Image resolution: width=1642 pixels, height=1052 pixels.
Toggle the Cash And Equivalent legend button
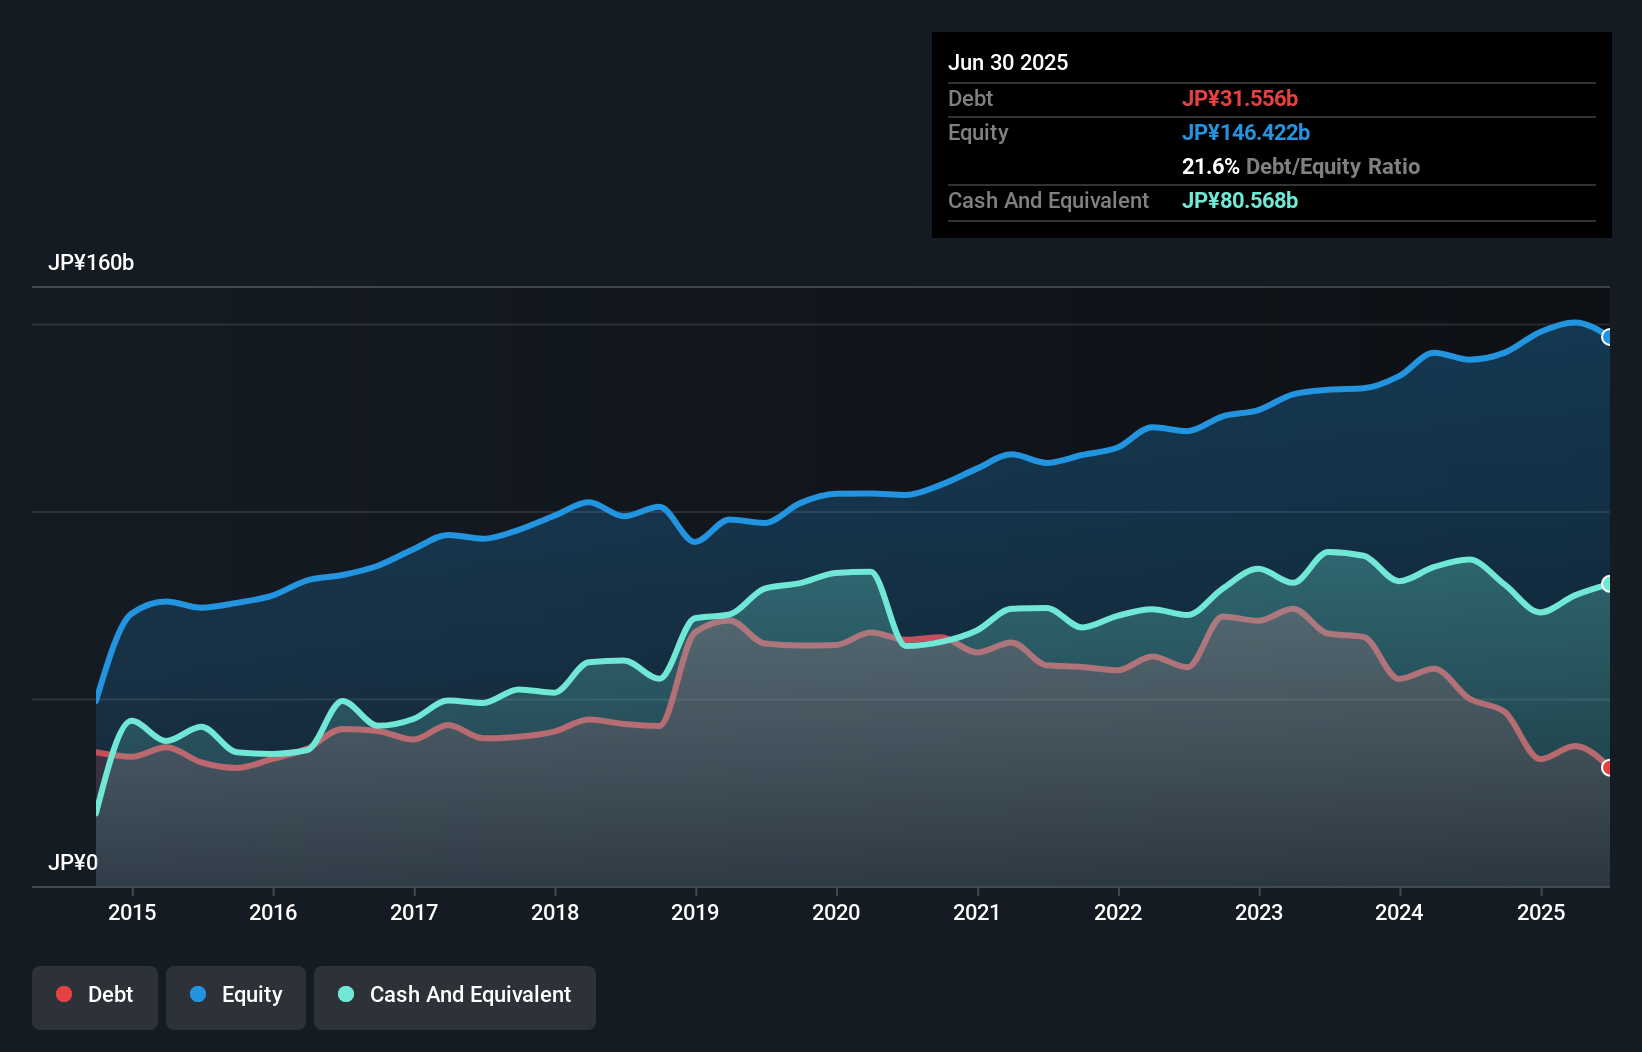pyautogui.click(x=455, y=997)
